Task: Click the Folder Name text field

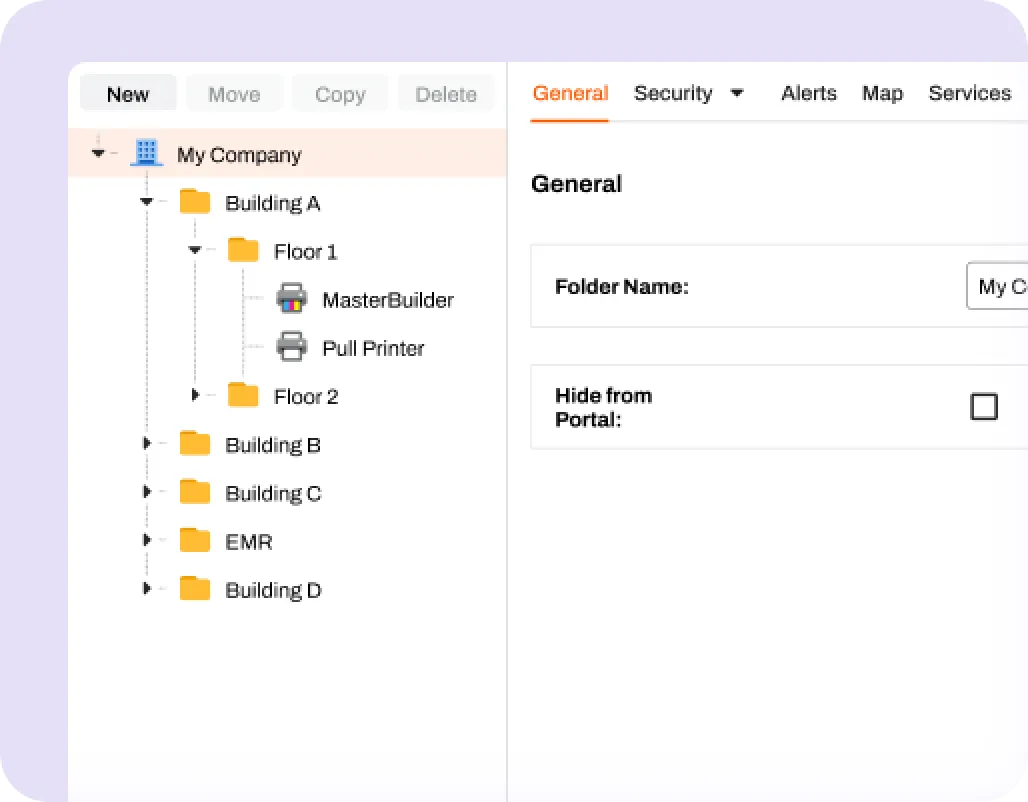Action: [x=999, y=286]
